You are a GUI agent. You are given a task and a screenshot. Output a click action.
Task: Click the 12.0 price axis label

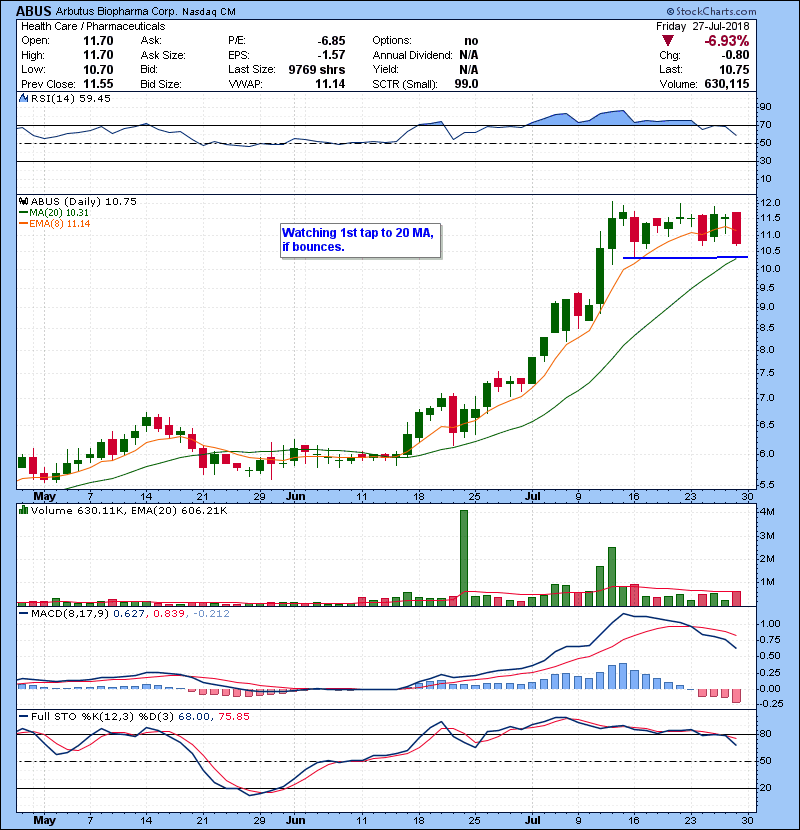tap(770, 203)
